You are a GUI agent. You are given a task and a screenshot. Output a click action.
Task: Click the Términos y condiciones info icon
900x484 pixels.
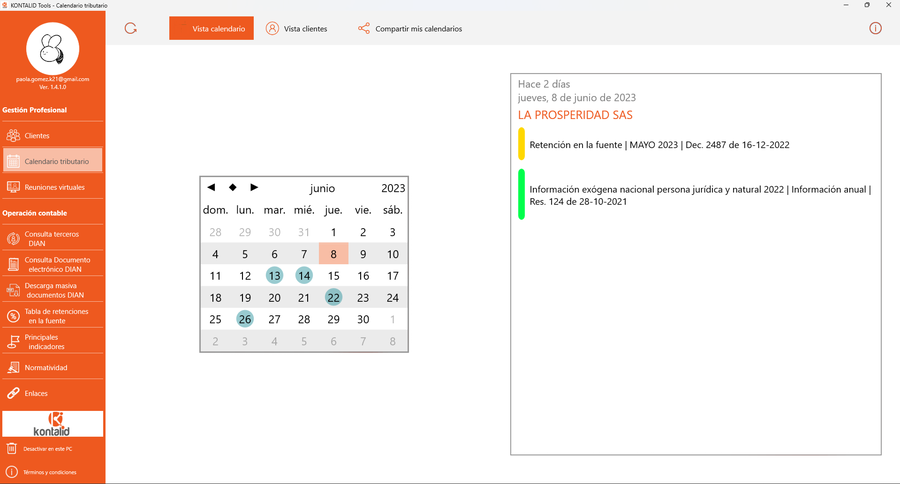coord(11,472)
